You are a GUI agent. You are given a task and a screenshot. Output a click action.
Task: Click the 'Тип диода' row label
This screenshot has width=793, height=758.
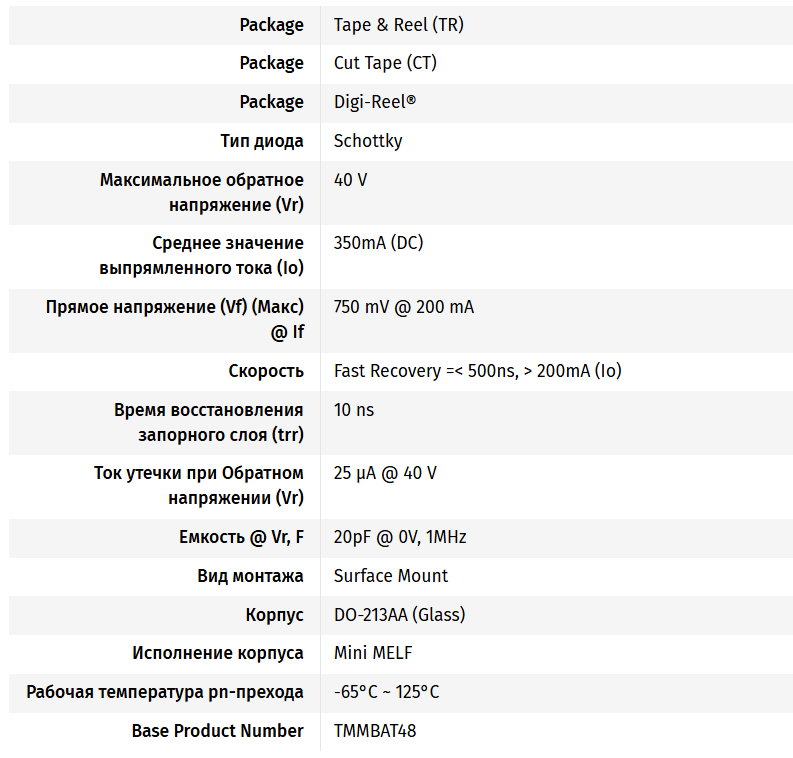(261, 141)
